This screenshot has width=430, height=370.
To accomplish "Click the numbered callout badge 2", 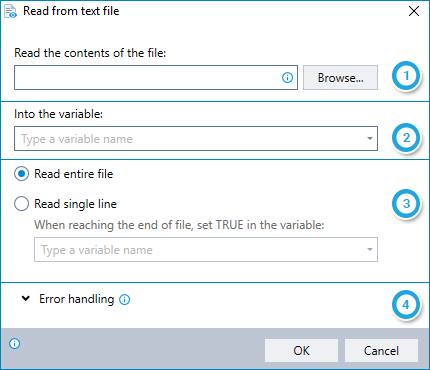I will (x=406, y=138).
